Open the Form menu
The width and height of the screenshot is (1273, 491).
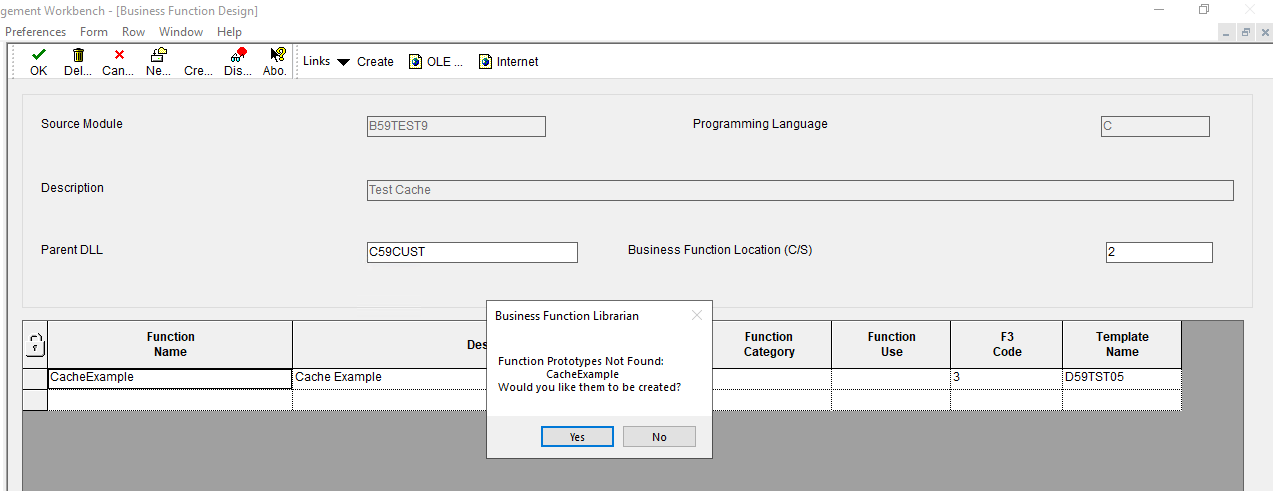point(94,32)
